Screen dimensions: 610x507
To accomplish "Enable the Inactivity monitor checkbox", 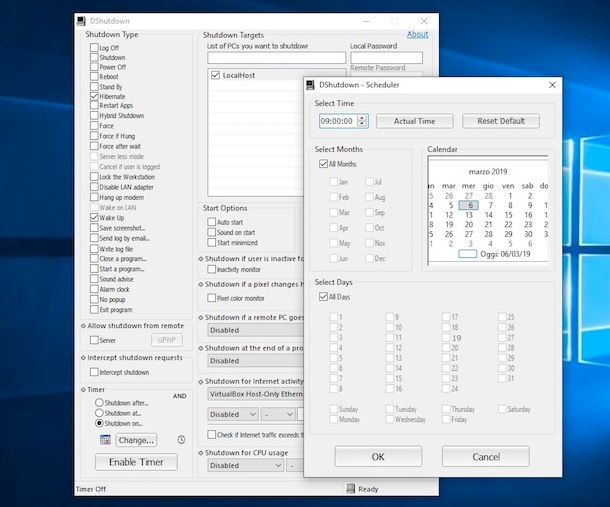I will pyautogui.click(x=212, y=269).
